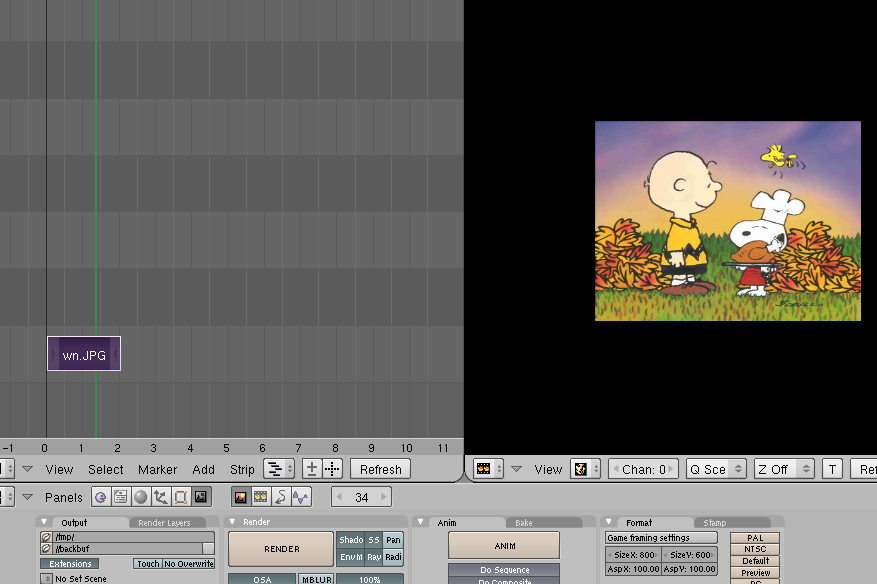Image resolution: width=877 pixels, height=584 pixels.
Task: Open the Sound block buttons waveform icon
Action: pos(301,497)
